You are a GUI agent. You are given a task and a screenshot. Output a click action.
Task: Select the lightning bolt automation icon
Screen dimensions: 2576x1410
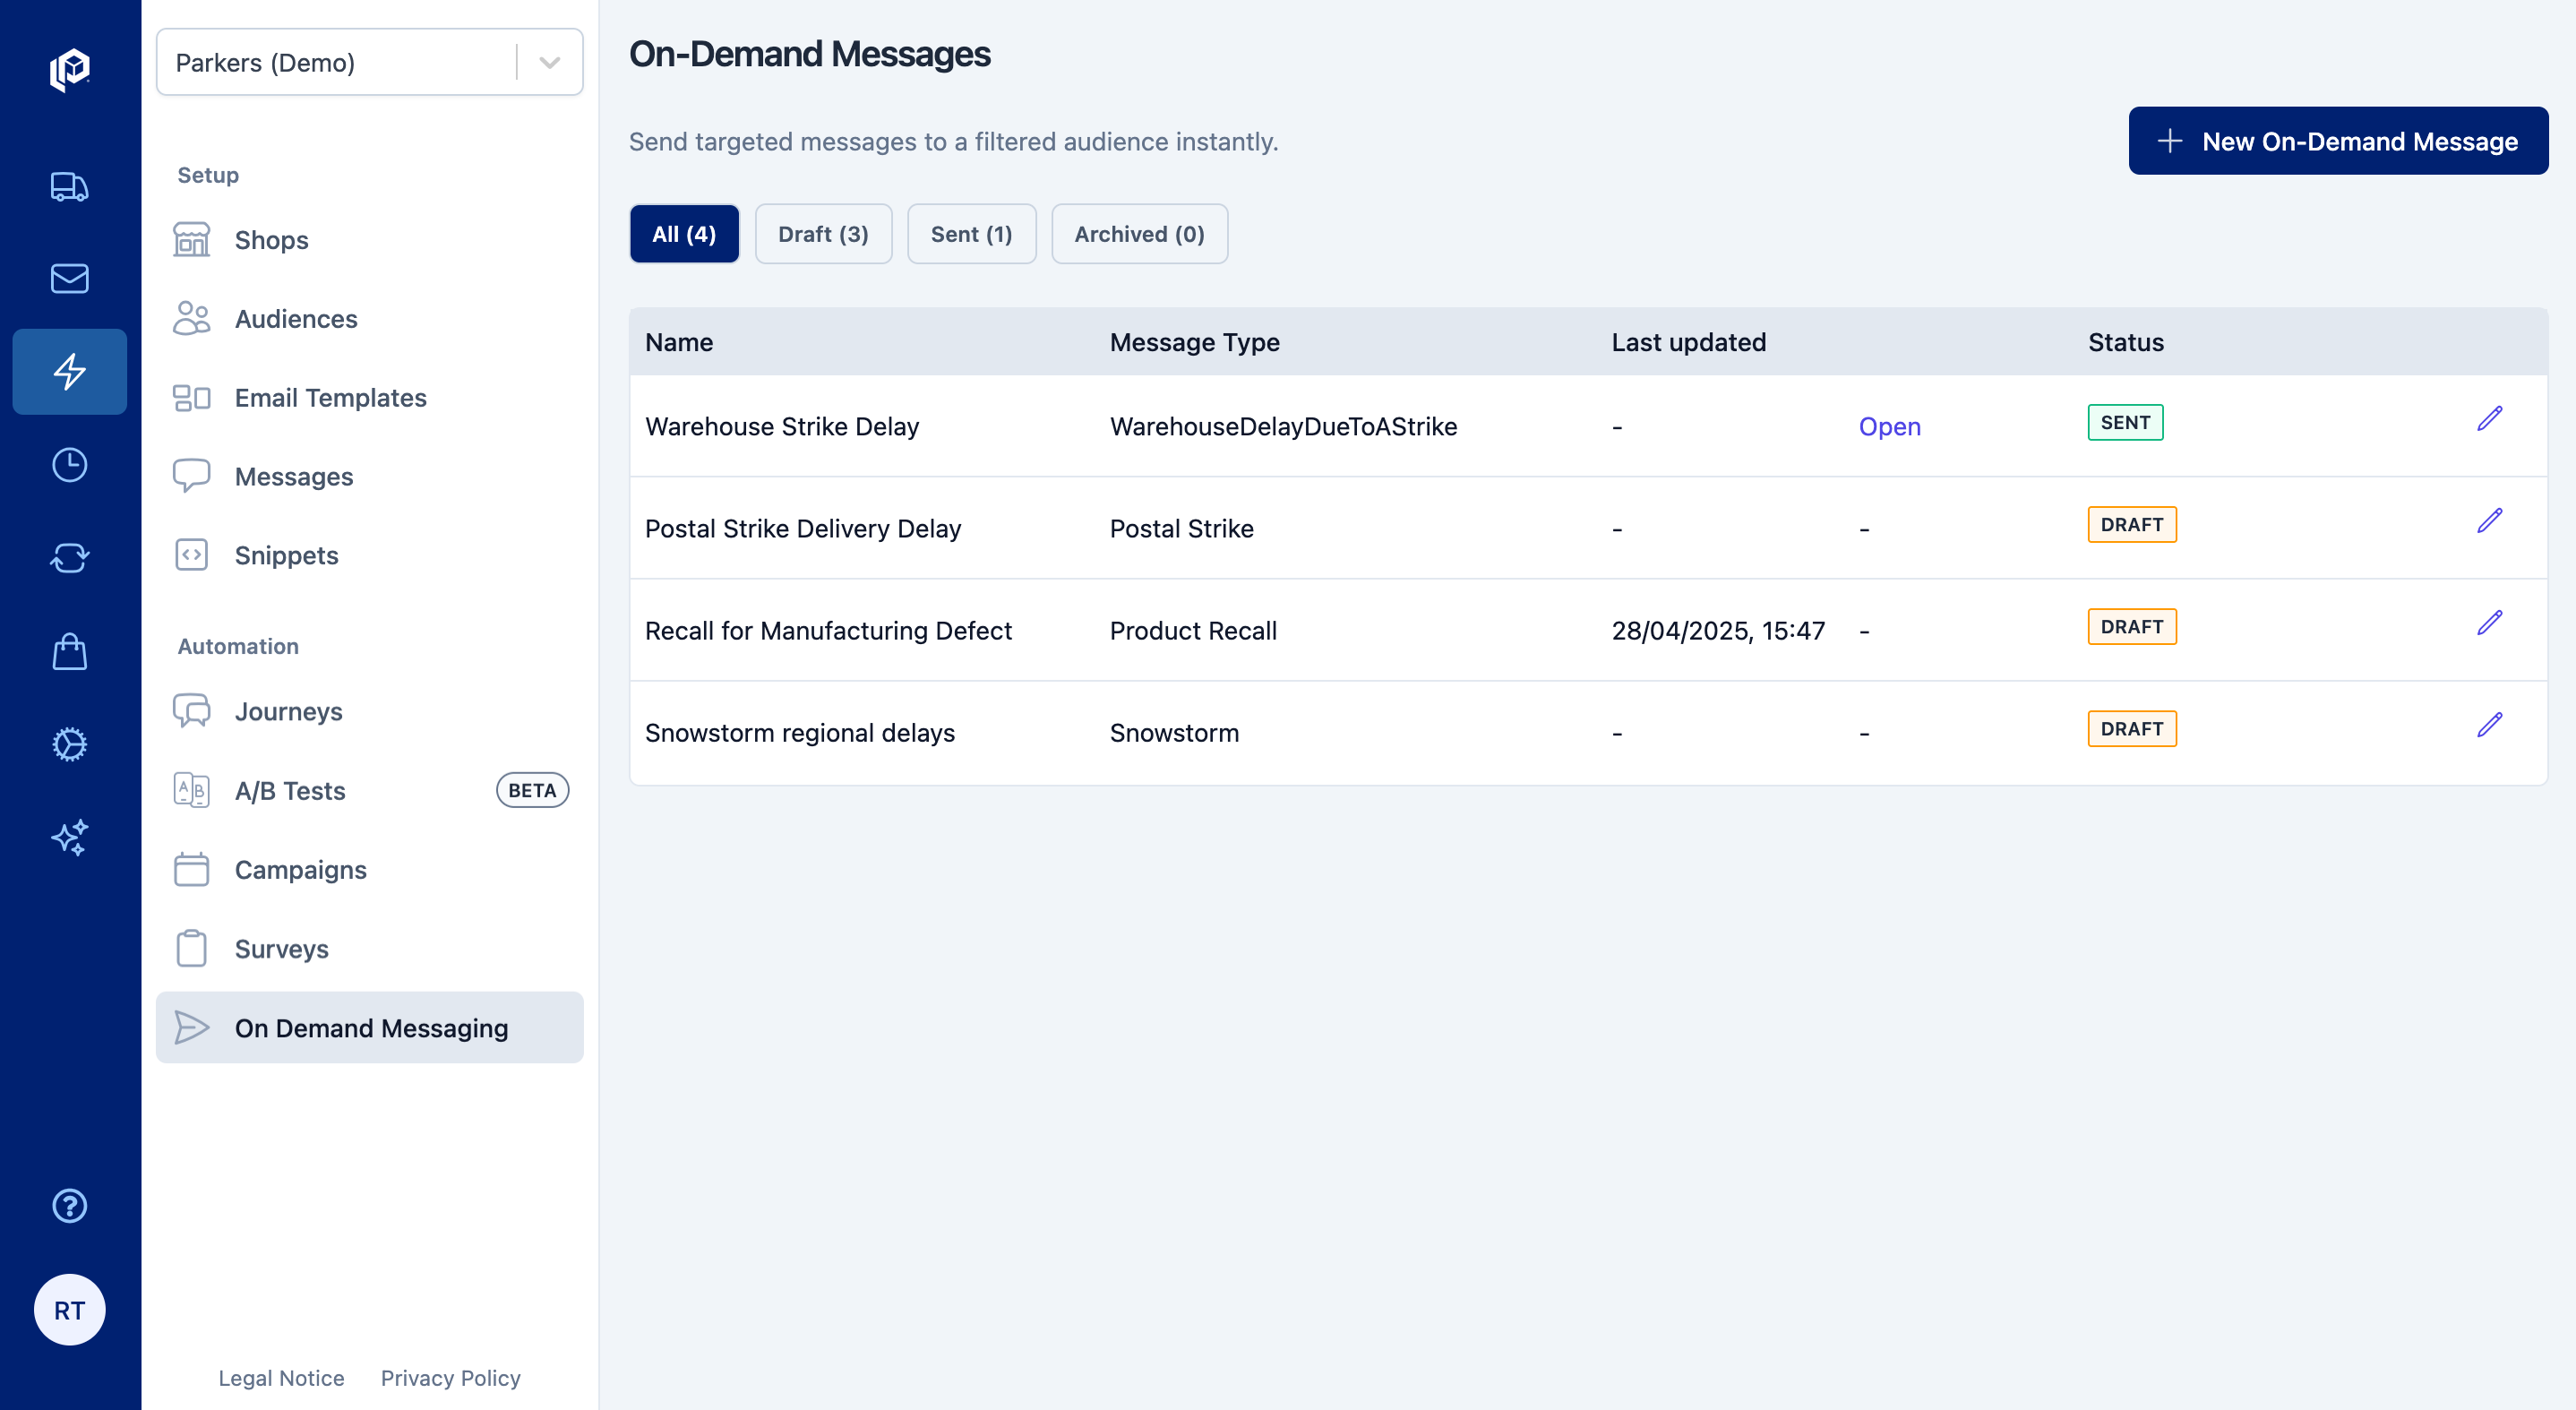[69, 372]
